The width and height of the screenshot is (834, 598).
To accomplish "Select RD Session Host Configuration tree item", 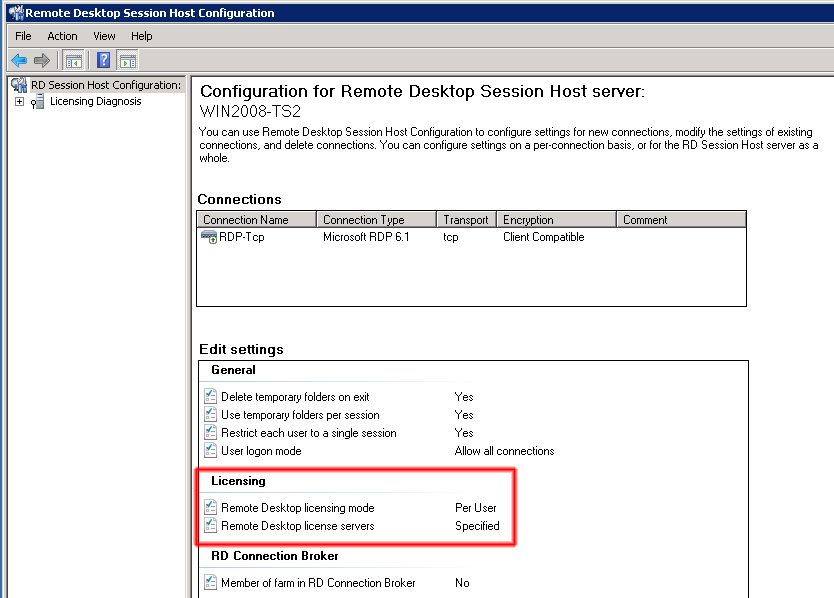I will click(x=106, y=85).
